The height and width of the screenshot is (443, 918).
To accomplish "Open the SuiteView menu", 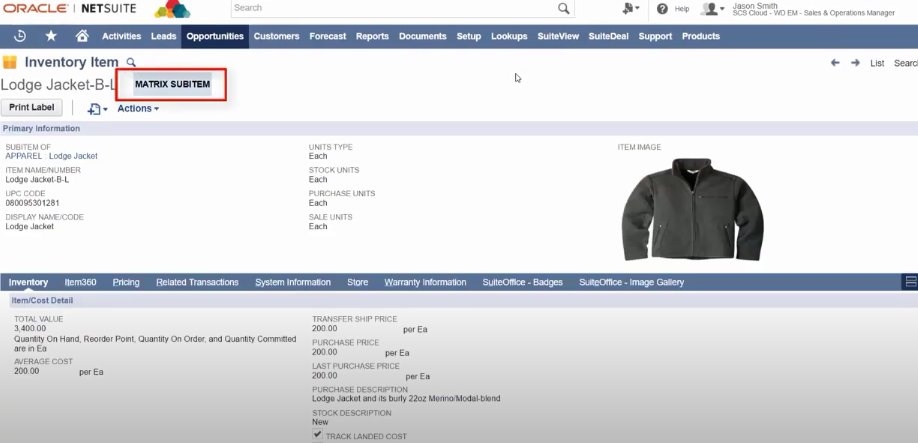I will (x=558, y=36).
